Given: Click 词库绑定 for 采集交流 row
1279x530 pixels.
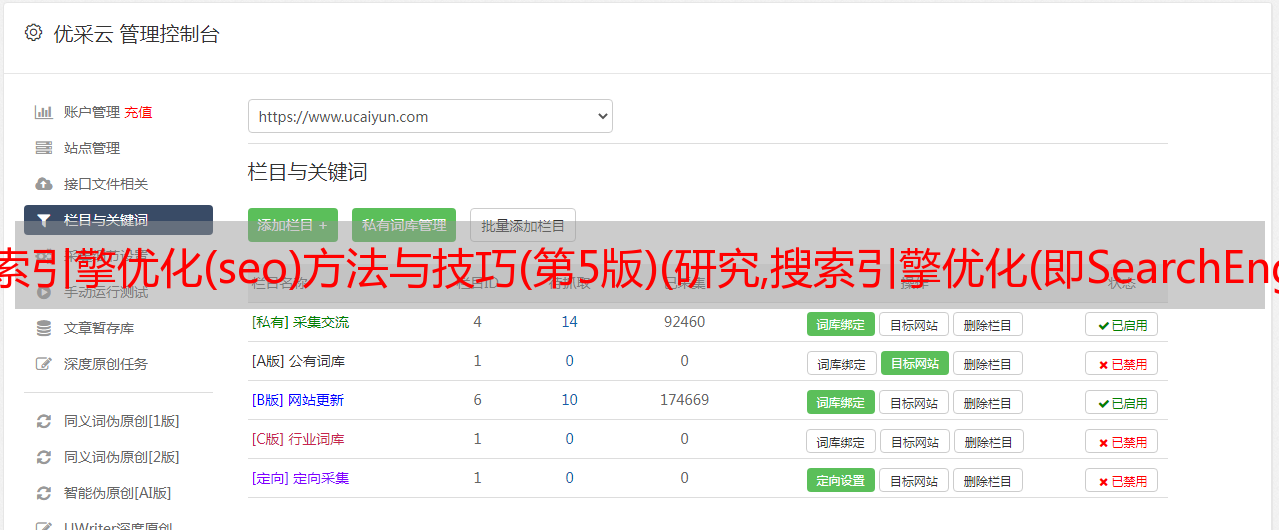Looking at the screenshot, I should (841, 324).
